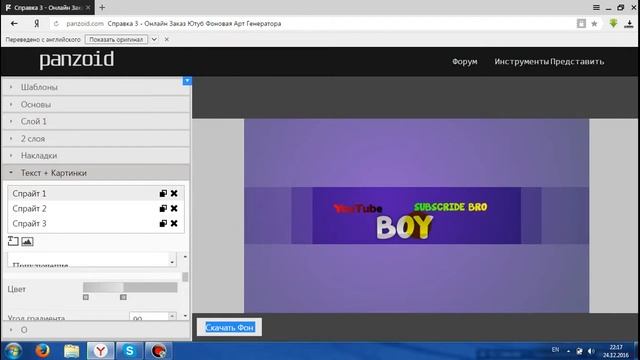Image resolution: width=640 pixels, height=360 pixels.
Task: Collapse the Текст + Картинки section
Action: [x=96, y=173]
